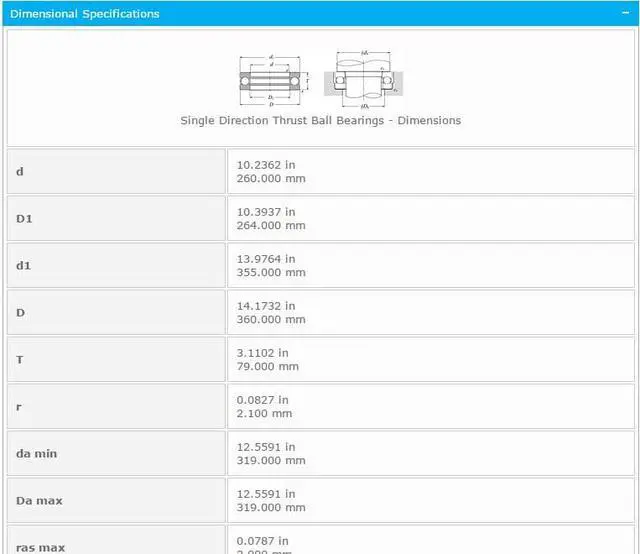Screen dimensions: 640x554
Task: Select the d parameter label
Action: (x=20, y=172)
